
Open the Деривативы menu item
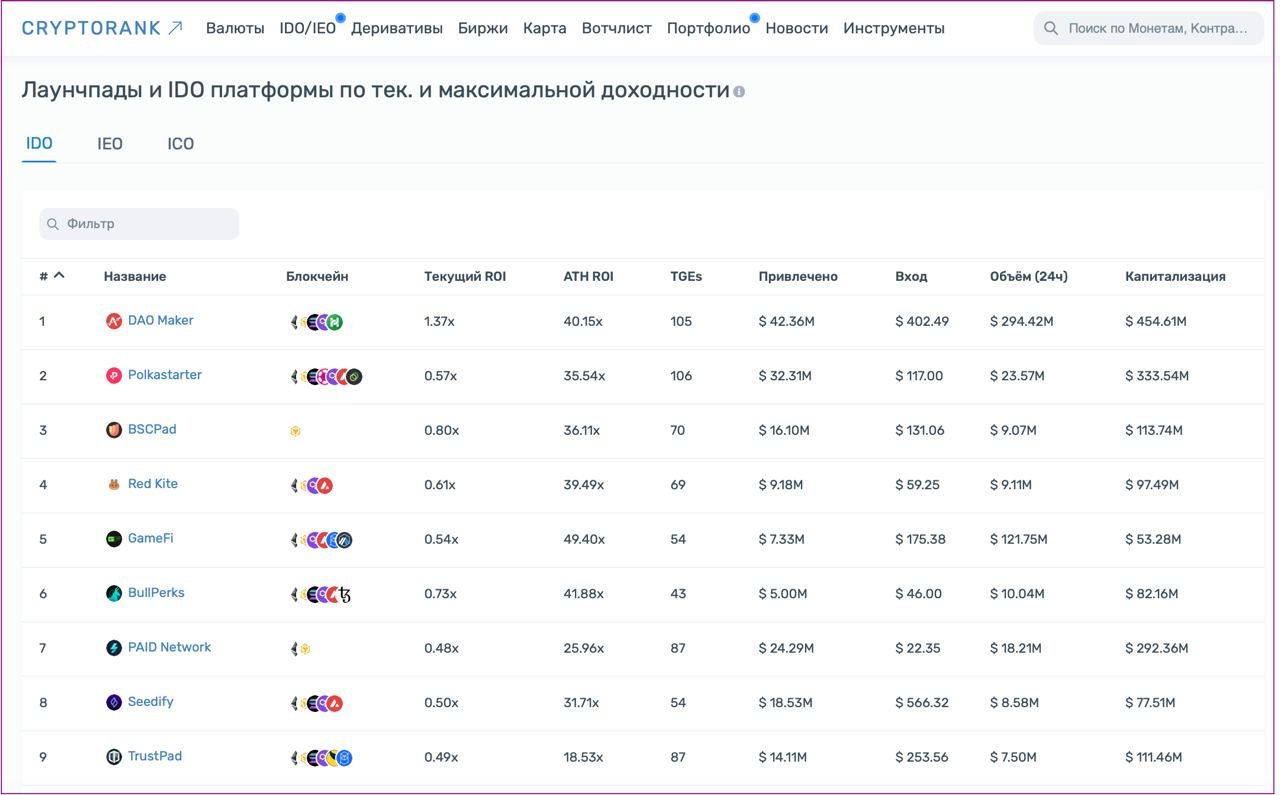397,28
